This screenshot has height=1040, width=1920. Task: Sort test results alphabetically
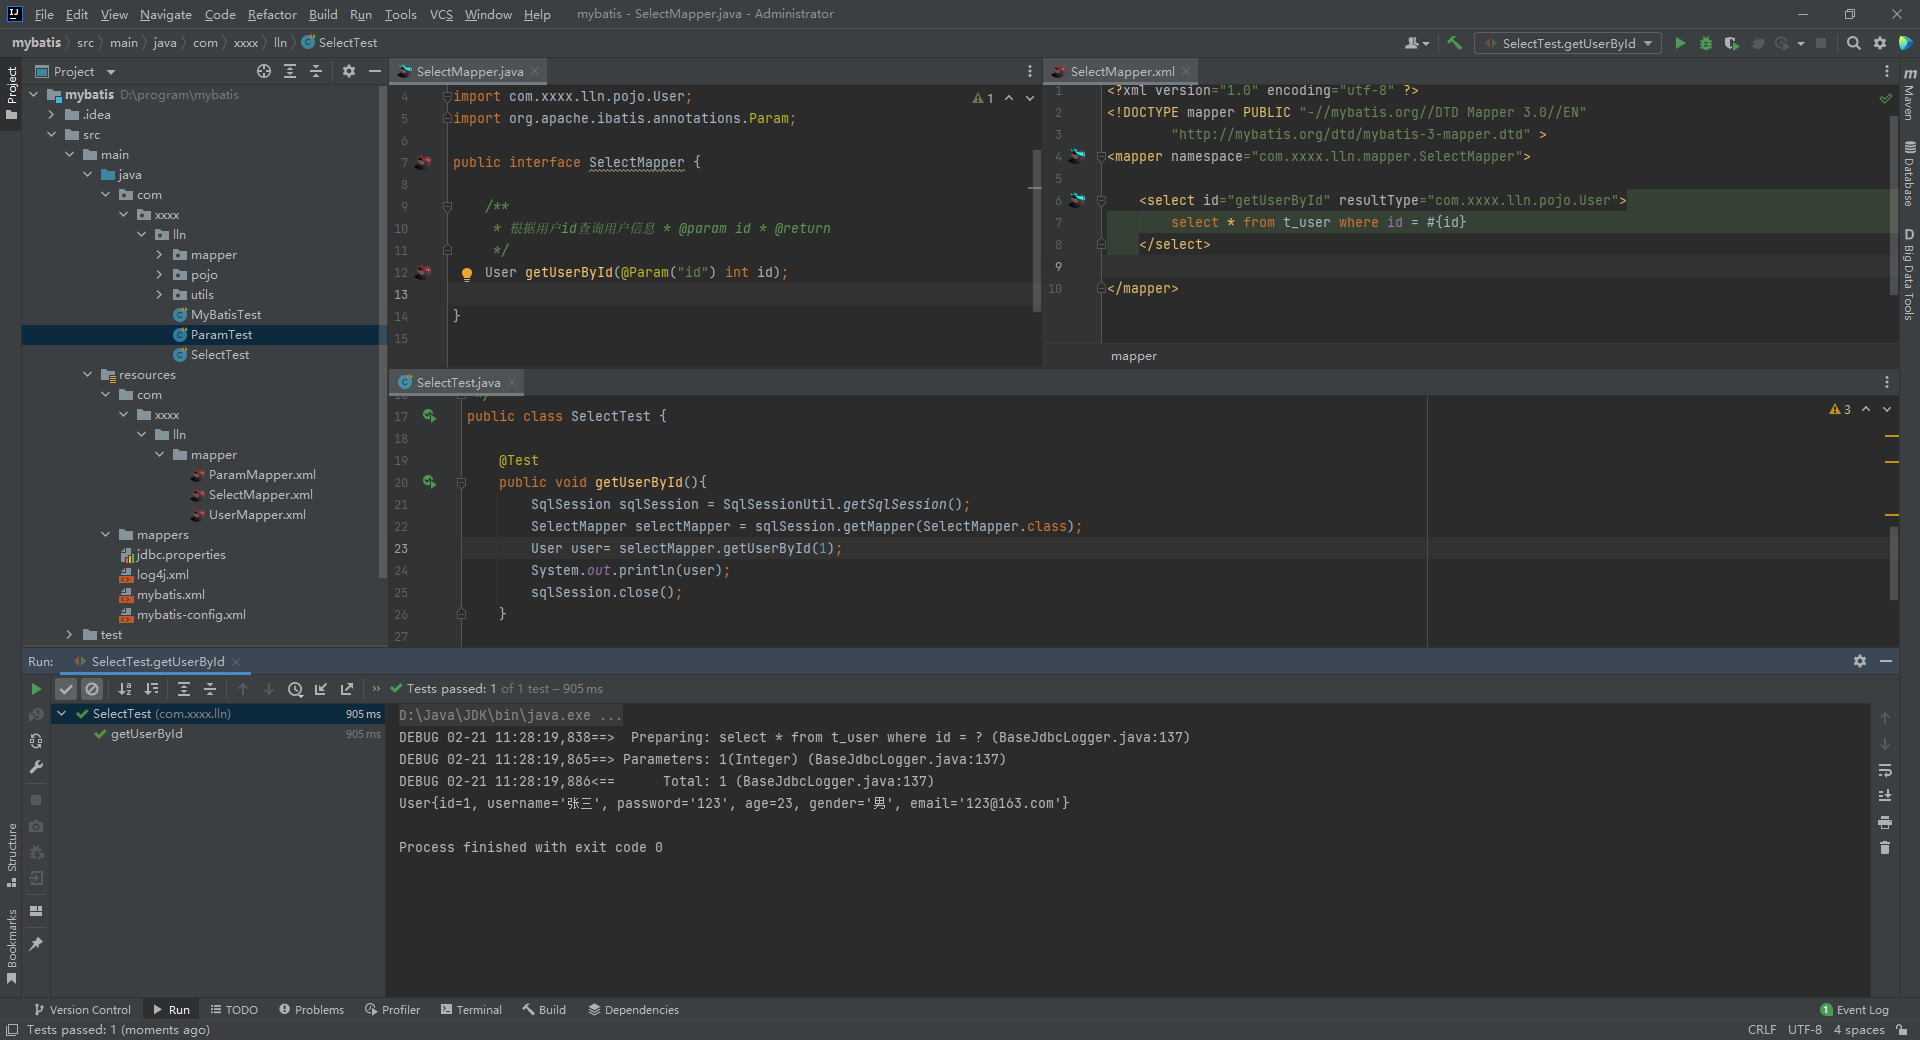tap(125, 689)
